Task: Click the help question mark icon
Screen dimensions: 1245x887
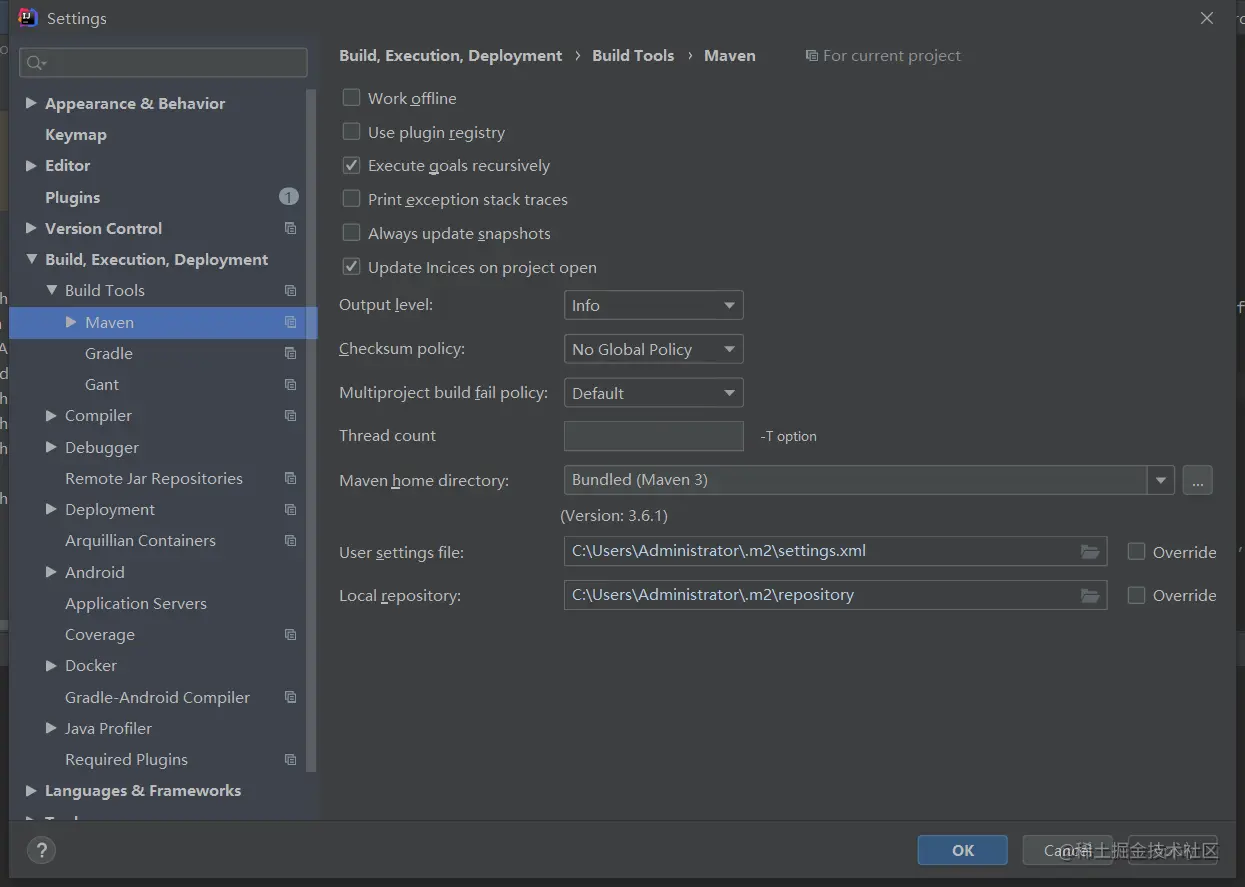Action: (x=41, y=851)
